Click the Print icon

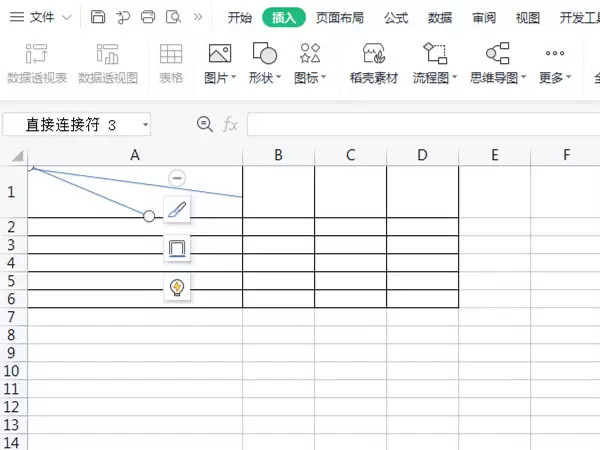[x=148, y=17]
